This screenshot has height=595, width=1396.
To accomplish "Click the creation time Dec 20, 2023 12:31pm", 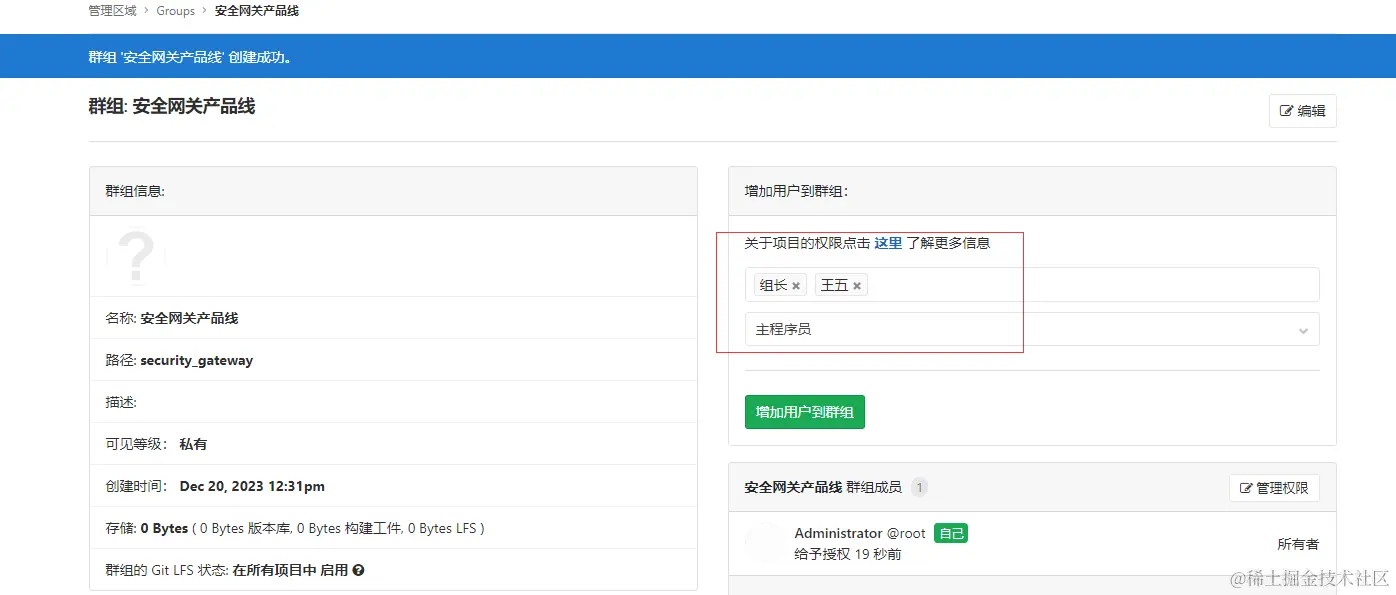I will pyautogui.click(x=252, y=487).
